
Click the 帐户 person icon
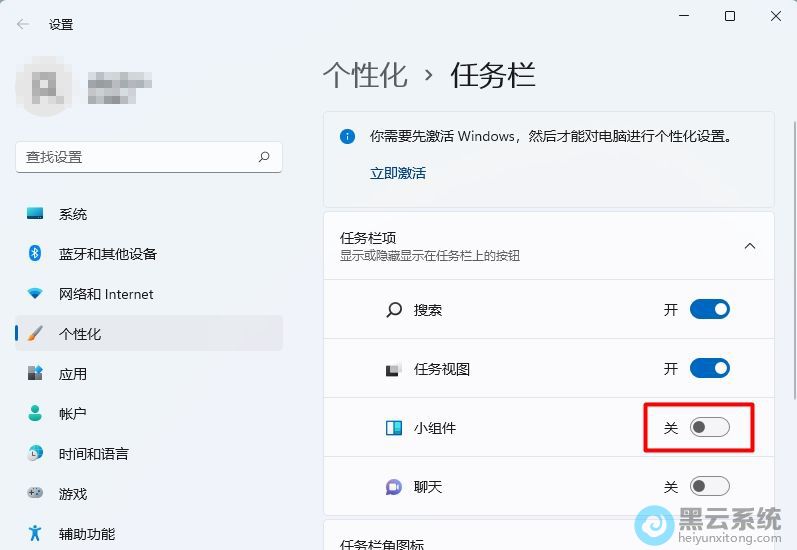point(36,413)
